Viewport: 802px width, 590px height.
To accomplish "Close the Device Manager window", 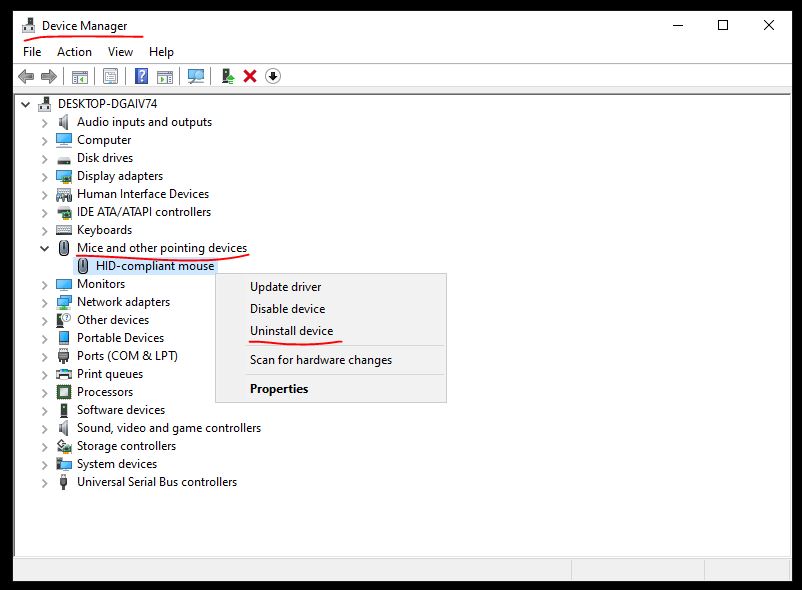I will [768, 25].
